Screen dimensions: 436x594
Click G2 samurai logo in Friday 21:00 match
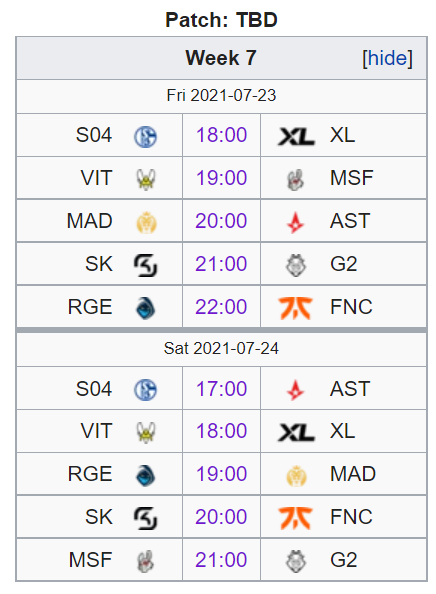click(296, 265)
